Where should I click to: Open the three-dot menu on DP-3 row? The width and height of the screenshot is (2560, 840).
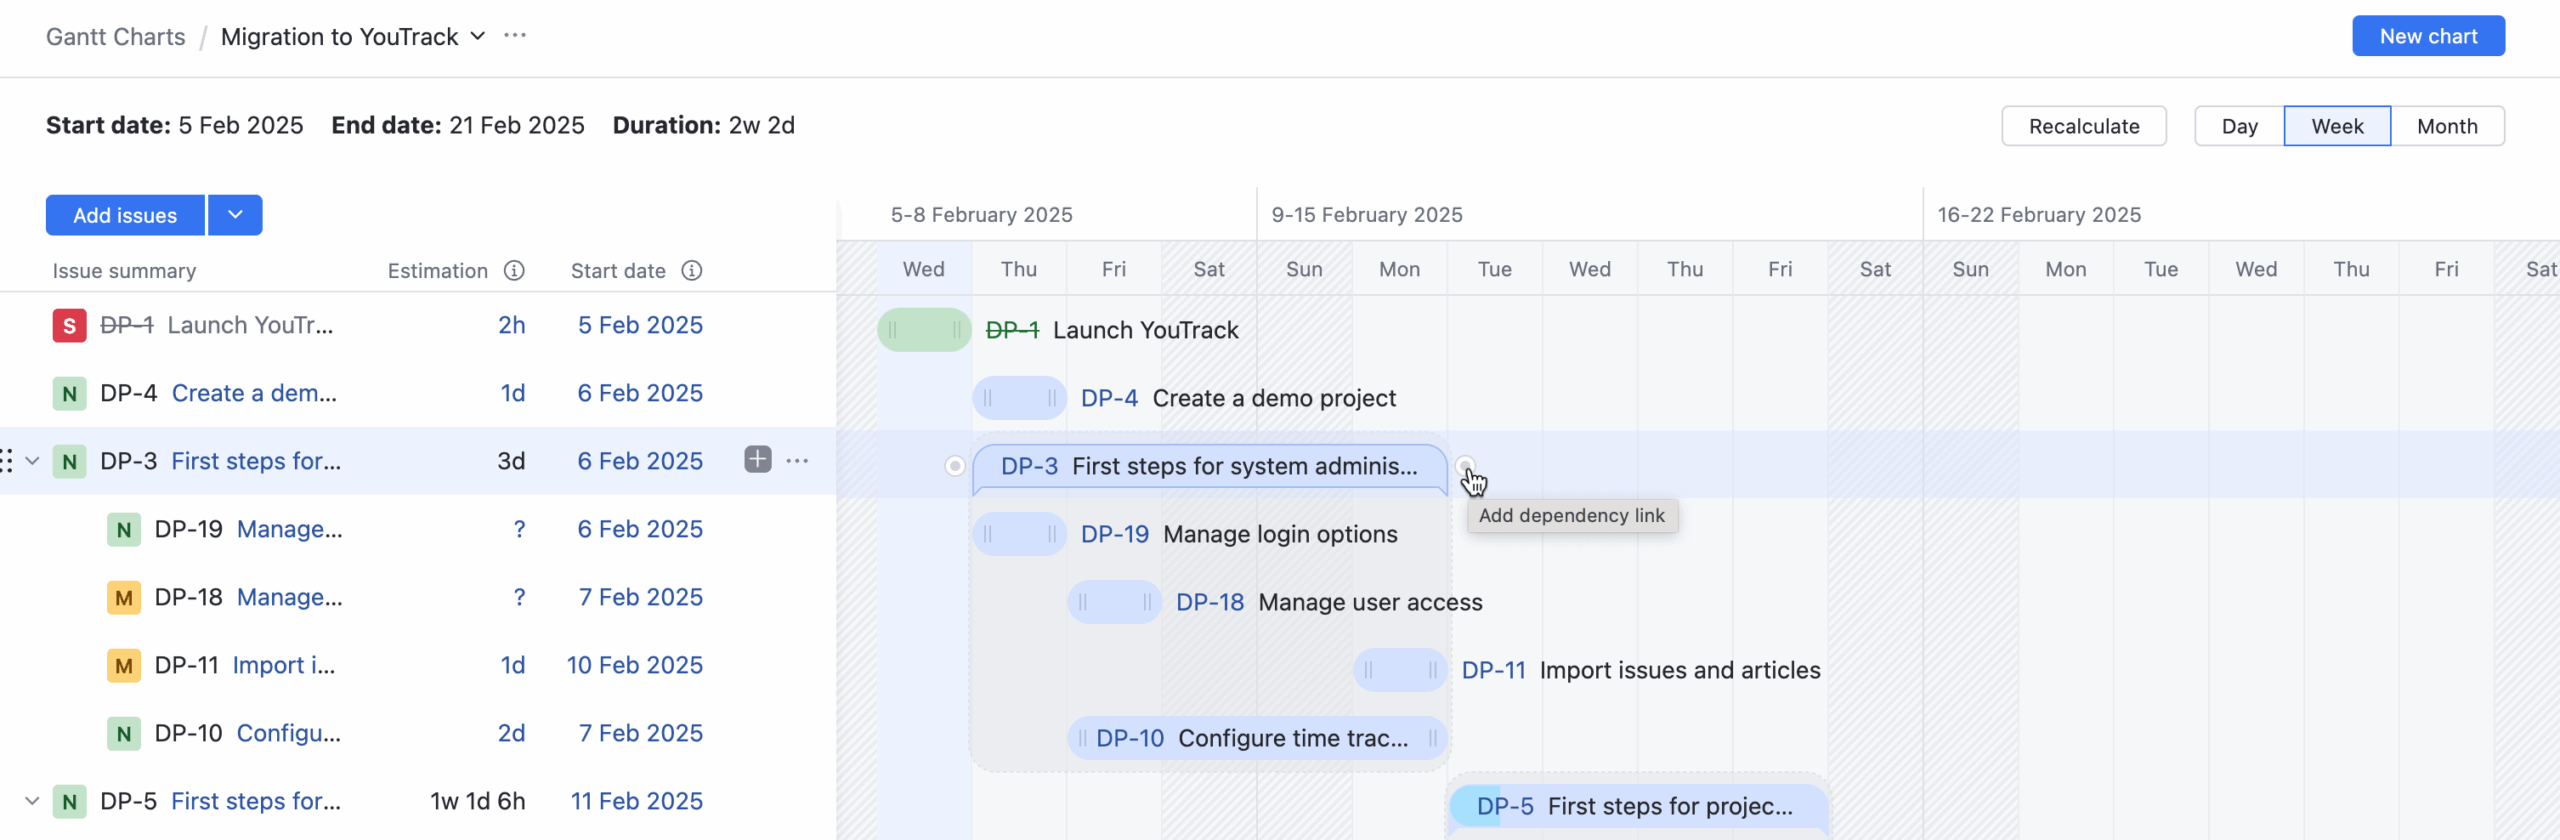pos(797,461)
